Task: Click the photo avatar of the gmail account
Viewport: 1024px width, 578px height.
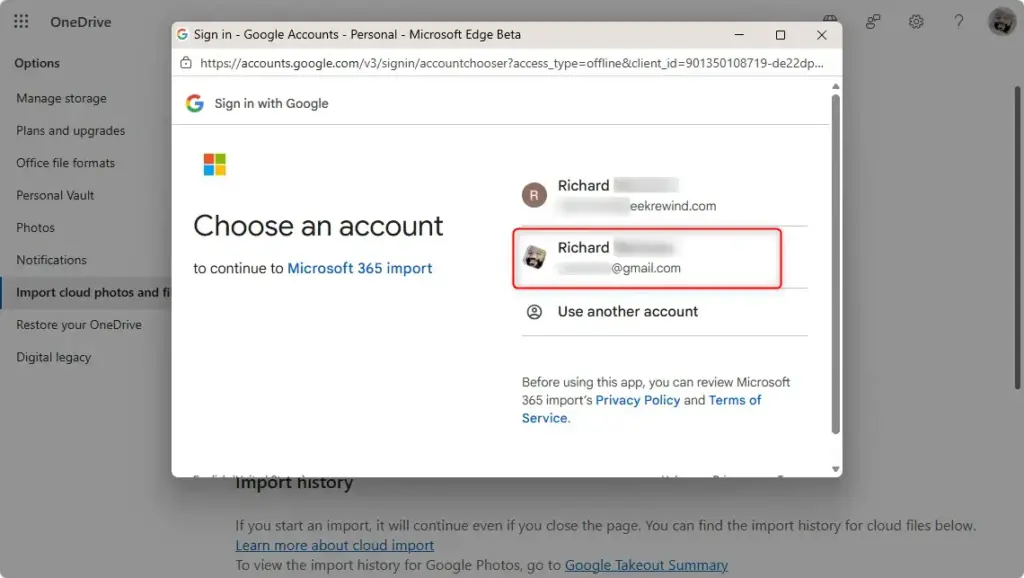Action: [x=534, y=257]
